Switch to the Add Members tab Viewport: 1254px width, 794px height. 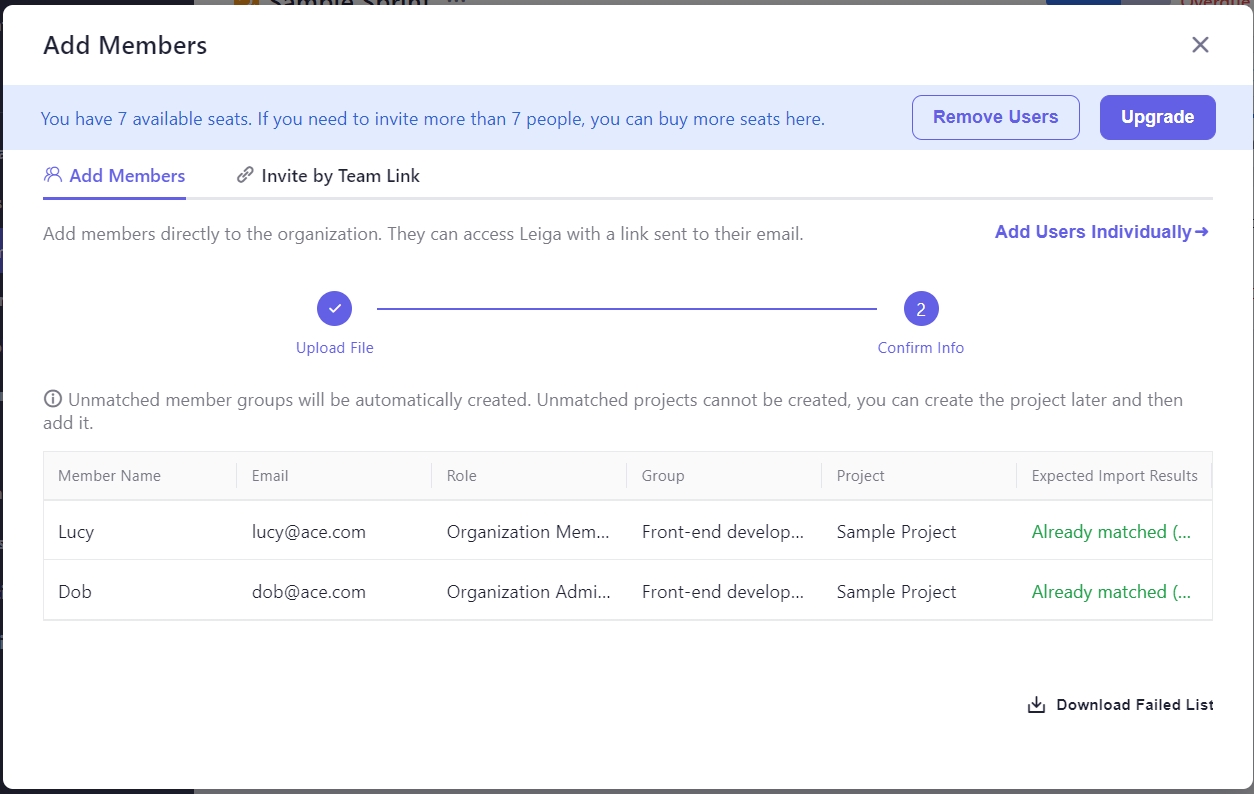coord(126,176)
